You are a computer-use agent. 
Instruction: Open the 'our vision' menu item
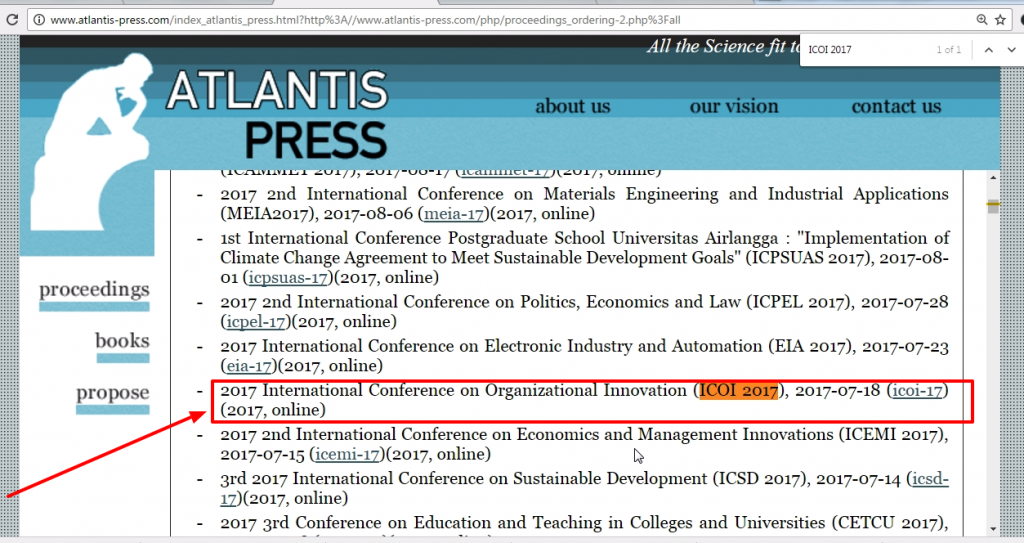(x=733, y=107)
